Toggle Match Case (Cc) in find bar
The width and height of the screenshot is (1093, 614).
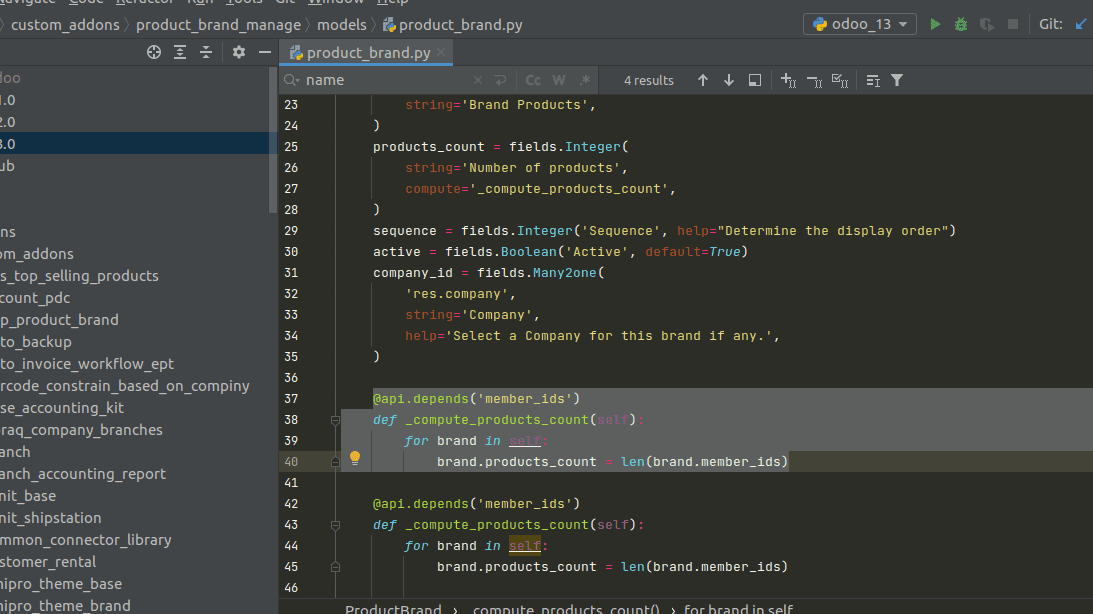point(533,80)
